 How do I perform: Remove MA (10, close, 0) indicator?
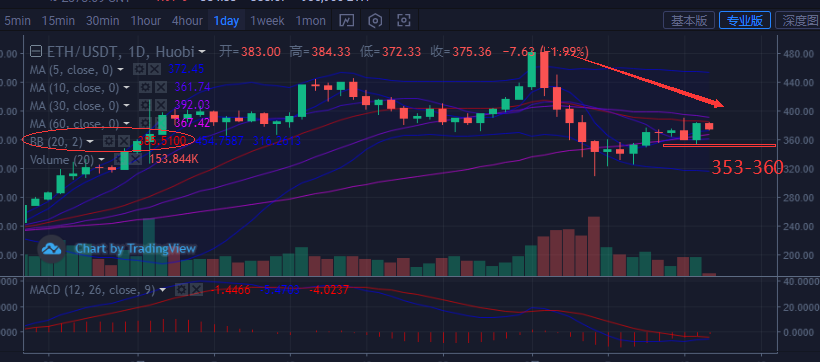161,87
